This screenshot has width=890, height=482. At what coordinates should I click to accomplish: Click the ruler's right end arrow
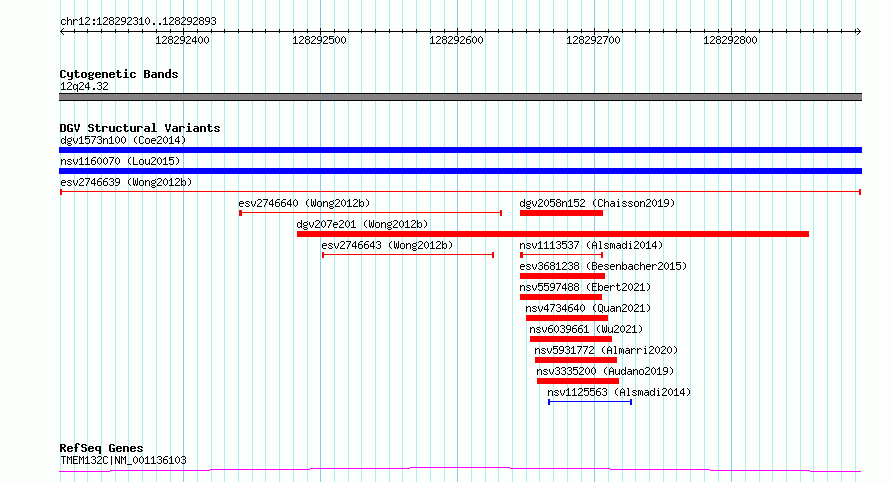858,32
